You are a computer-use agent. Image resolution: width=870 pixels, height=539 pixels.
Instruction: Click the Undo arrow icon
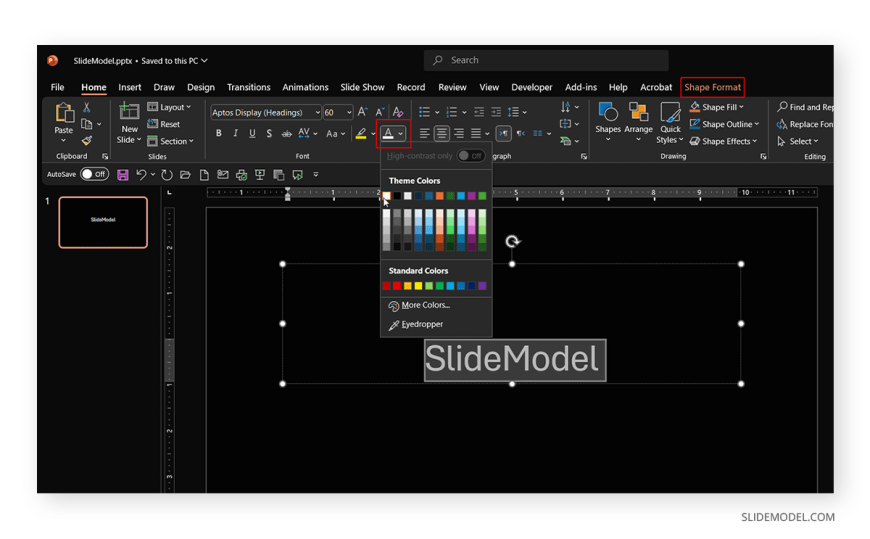141,175
